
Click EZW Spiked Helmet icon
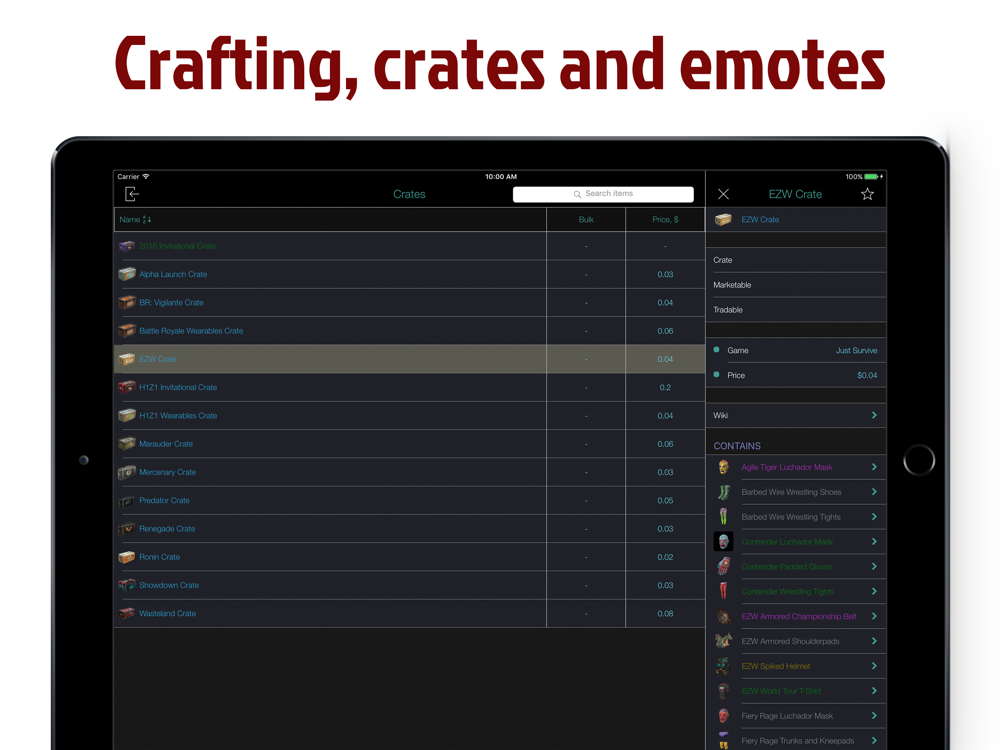(x=723, y=666)
